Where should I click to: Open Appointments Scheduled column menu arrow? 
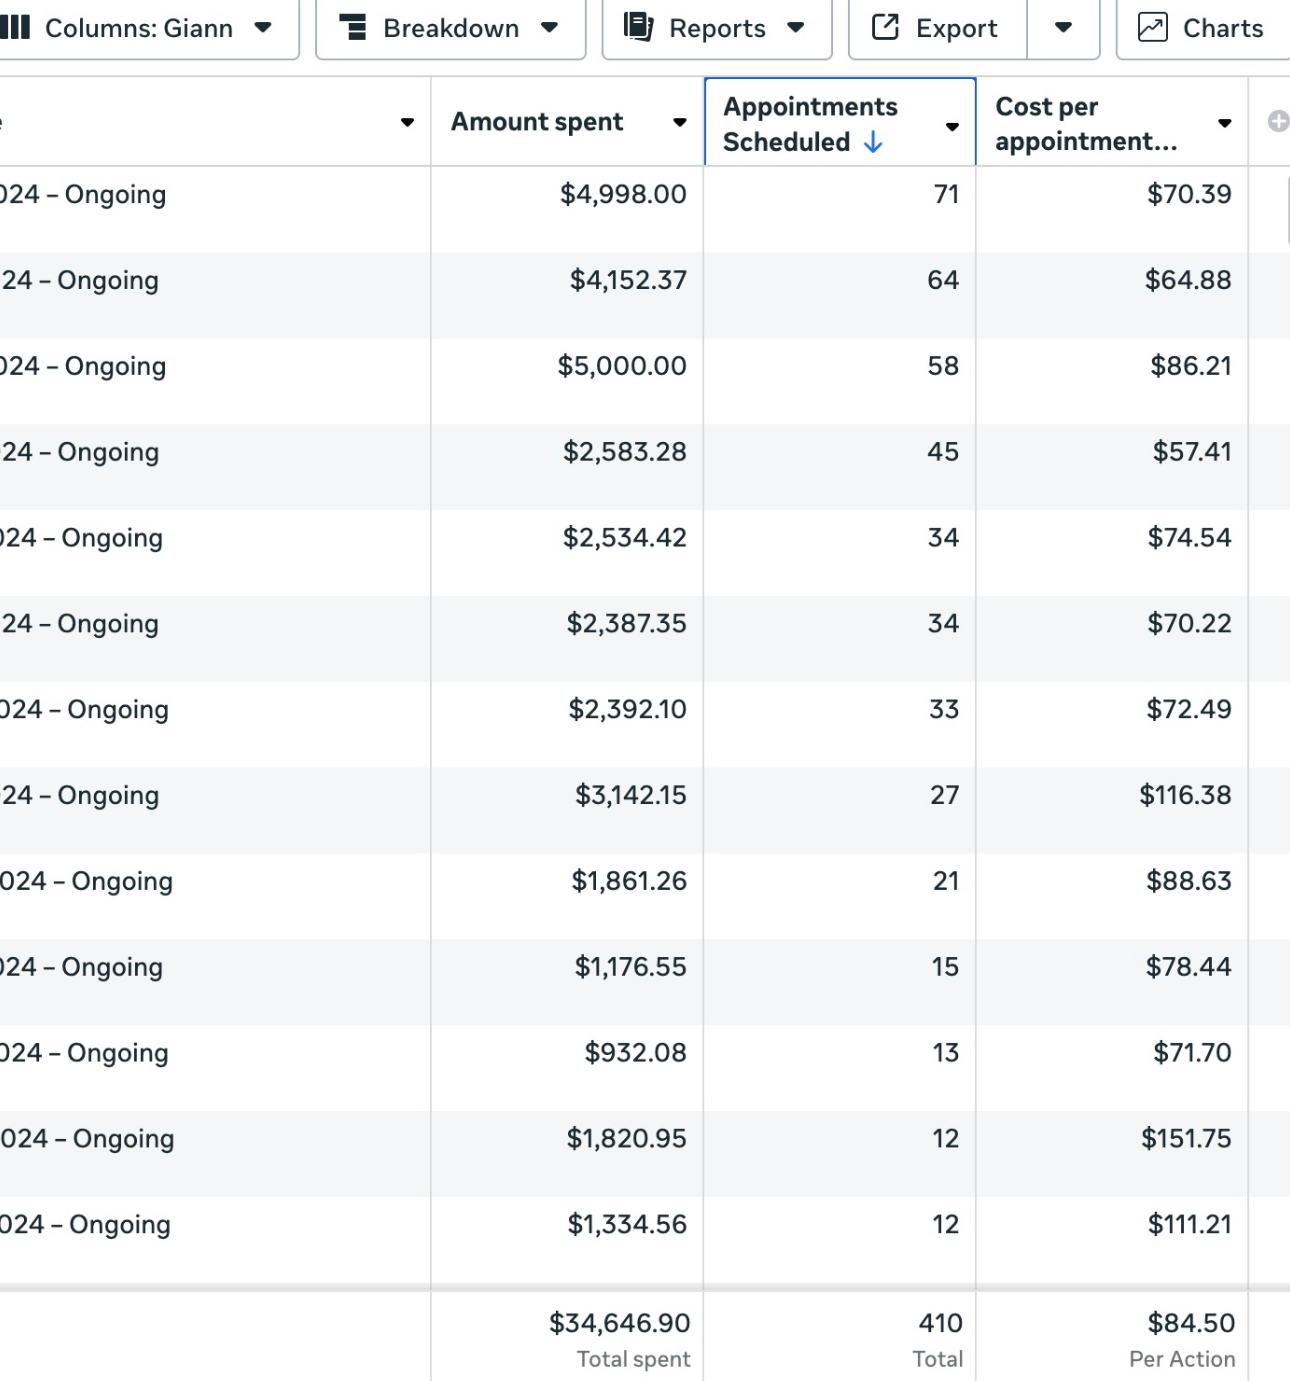tap(952, 126)
